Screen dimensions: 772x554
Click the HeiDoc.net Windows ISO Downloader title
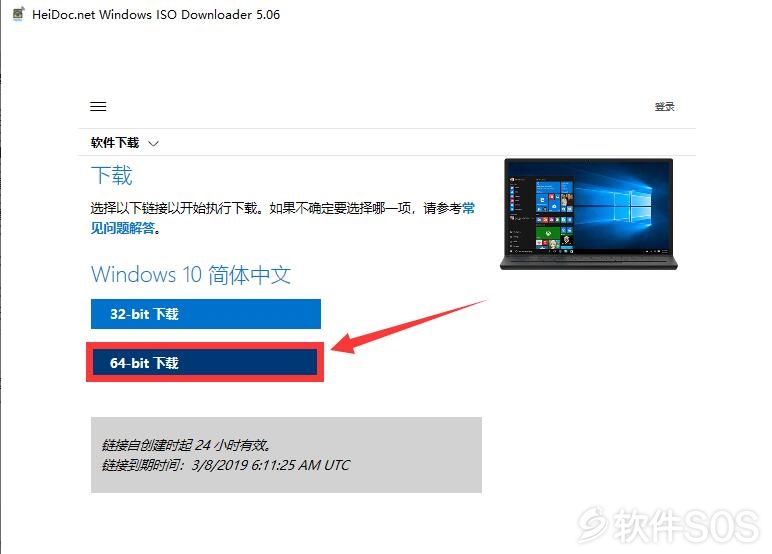click(156, 15)
